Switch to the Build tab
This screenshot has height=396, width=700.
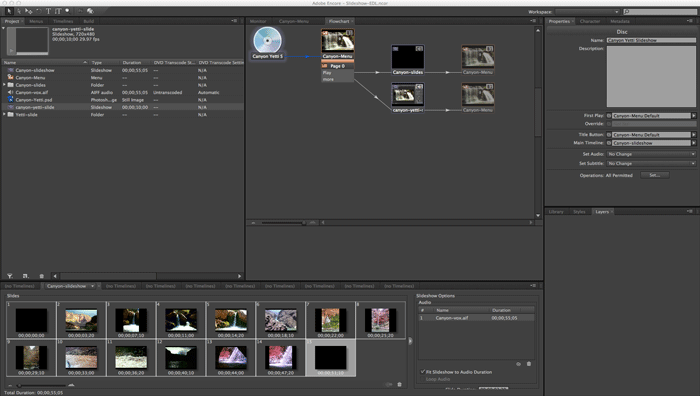pyautogui.click(x=88, y=21)
